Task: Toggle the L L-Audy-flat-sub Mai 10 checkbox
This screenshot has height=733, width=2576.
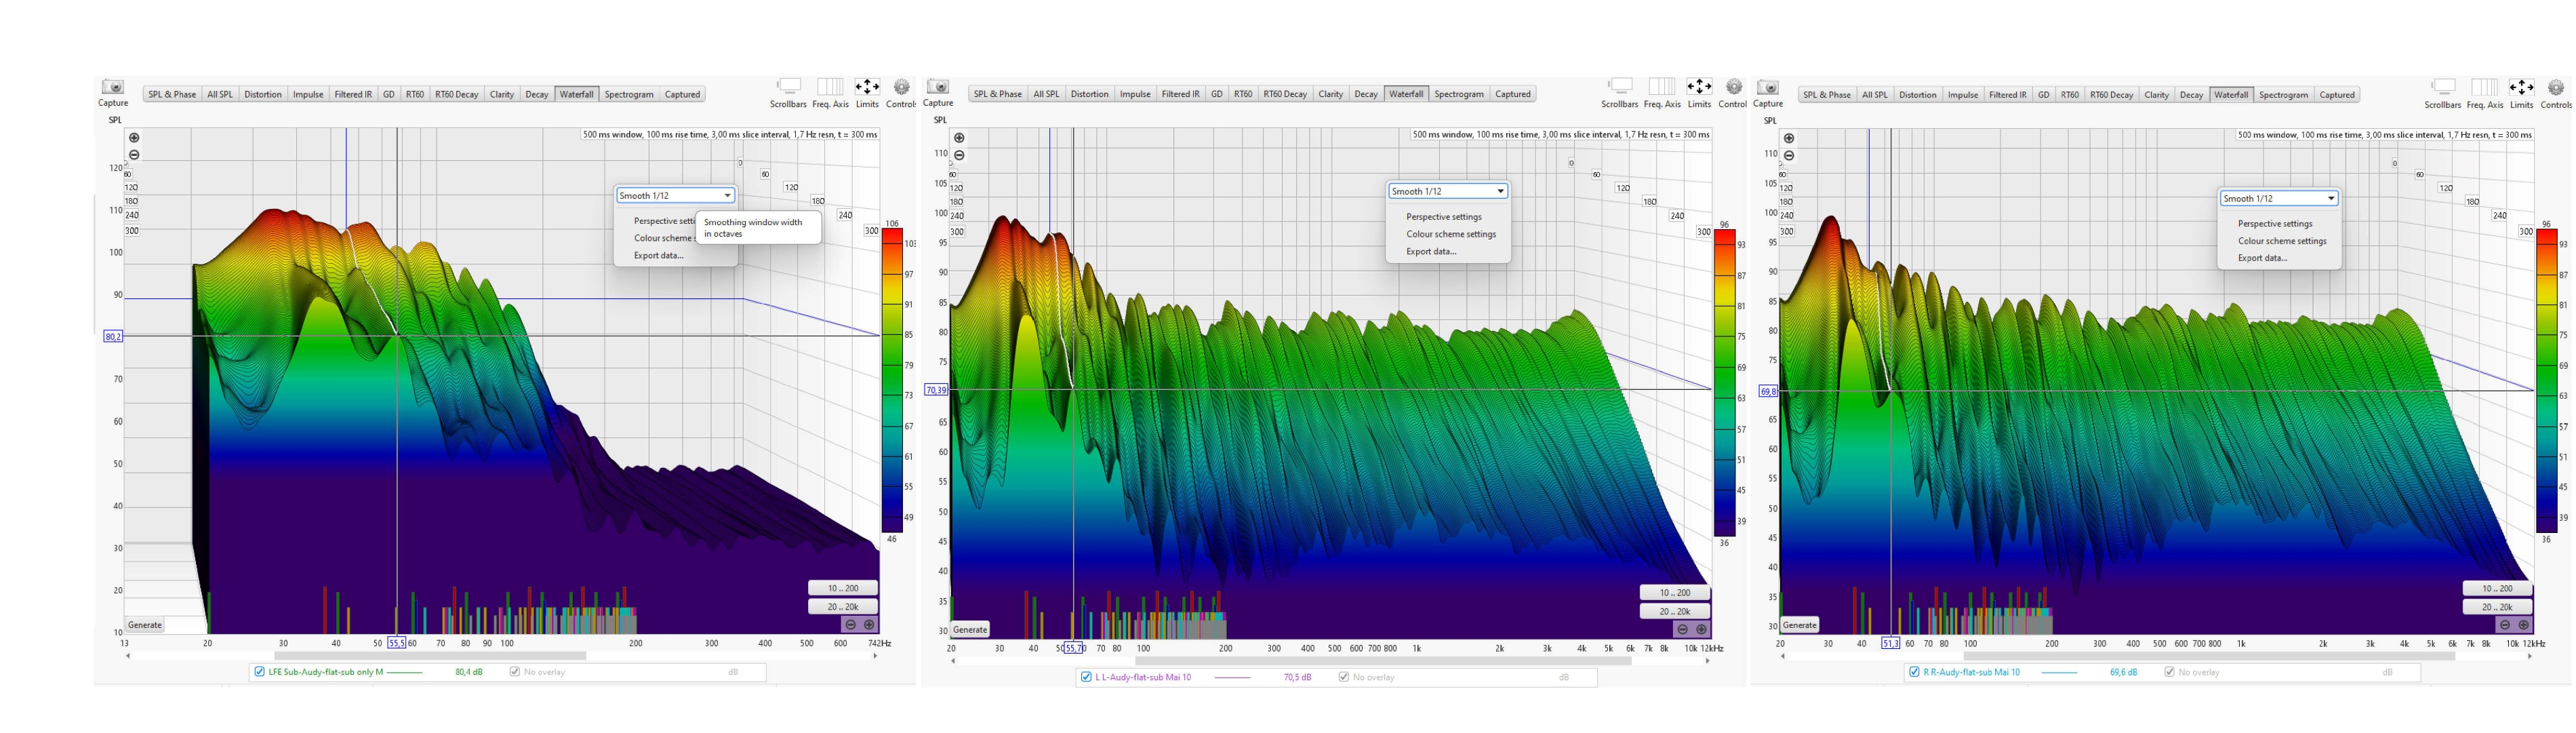Action: (1086, 677)
